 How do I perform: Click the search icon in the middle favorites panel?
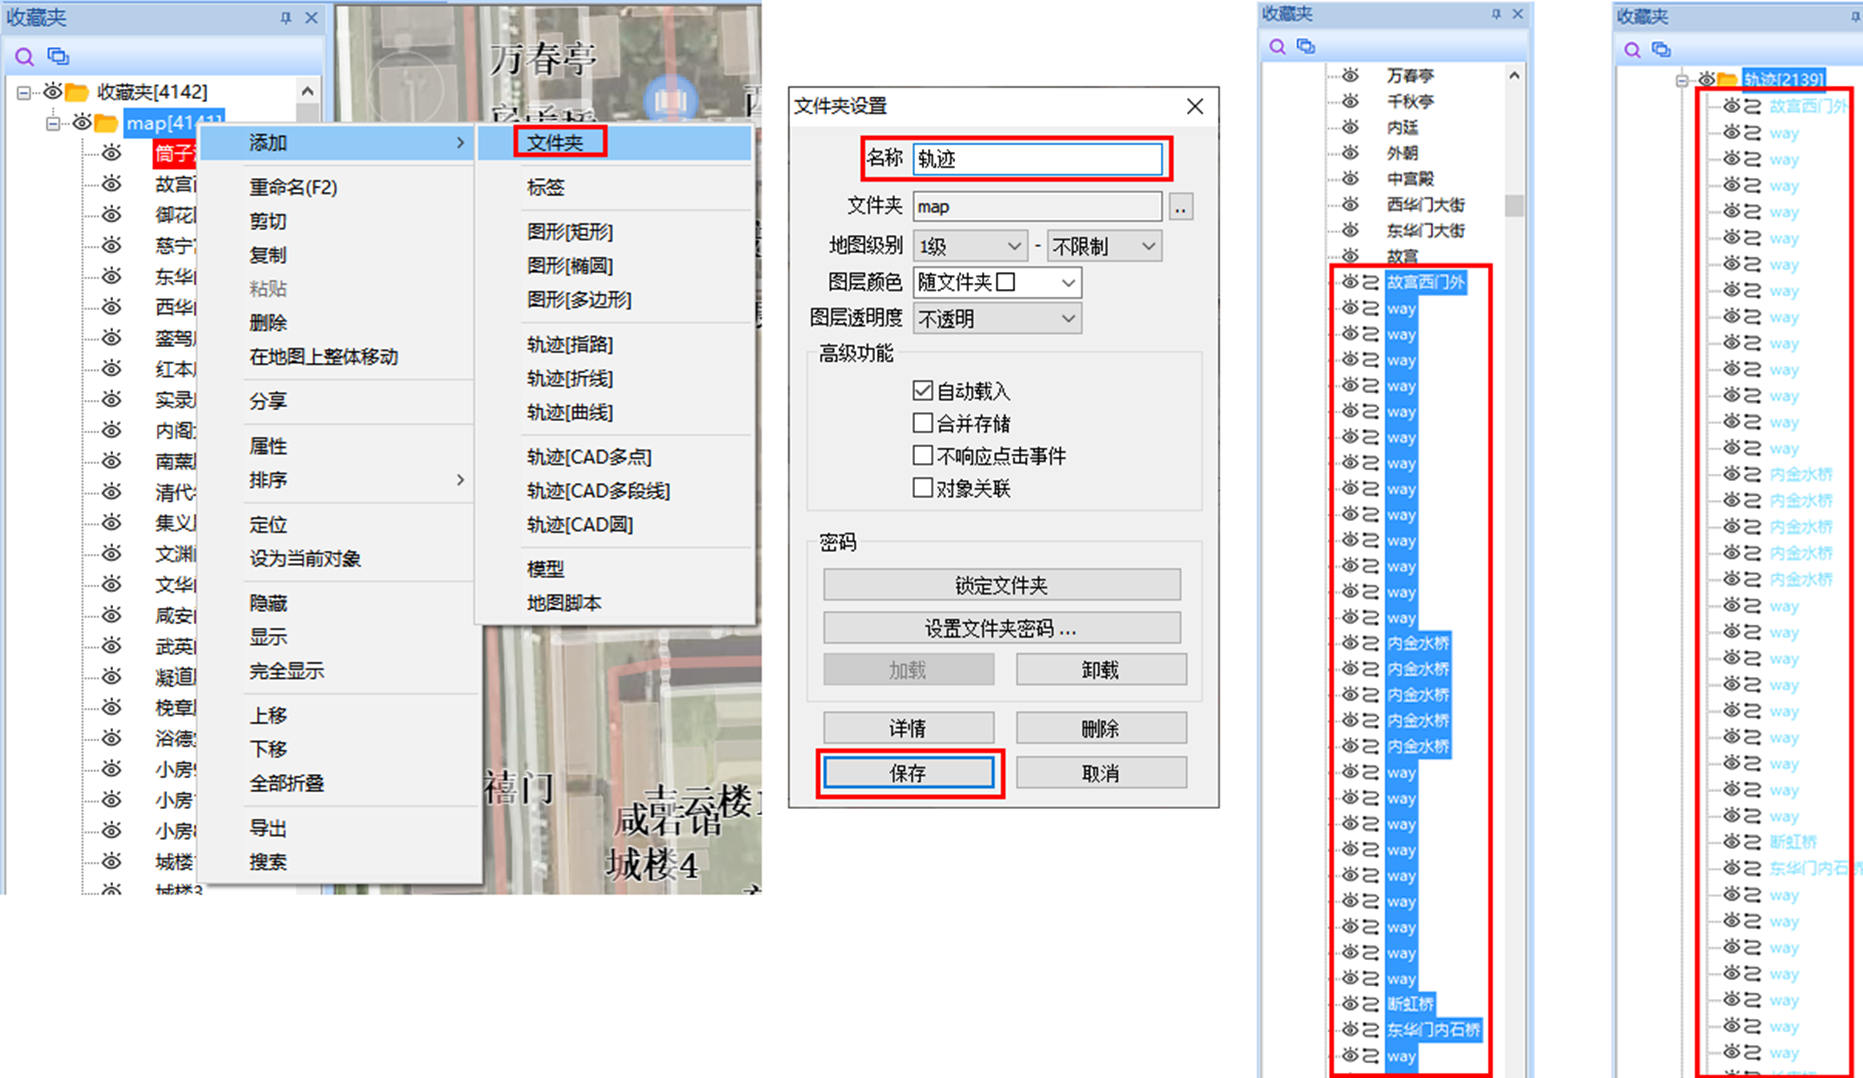pyautogui.click(x=1277, y=47)
